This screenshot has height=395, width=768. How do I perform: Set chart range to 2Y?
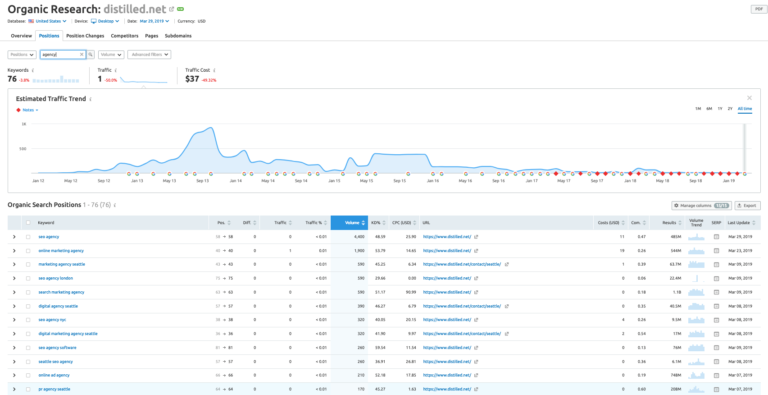tap(730, 109)
